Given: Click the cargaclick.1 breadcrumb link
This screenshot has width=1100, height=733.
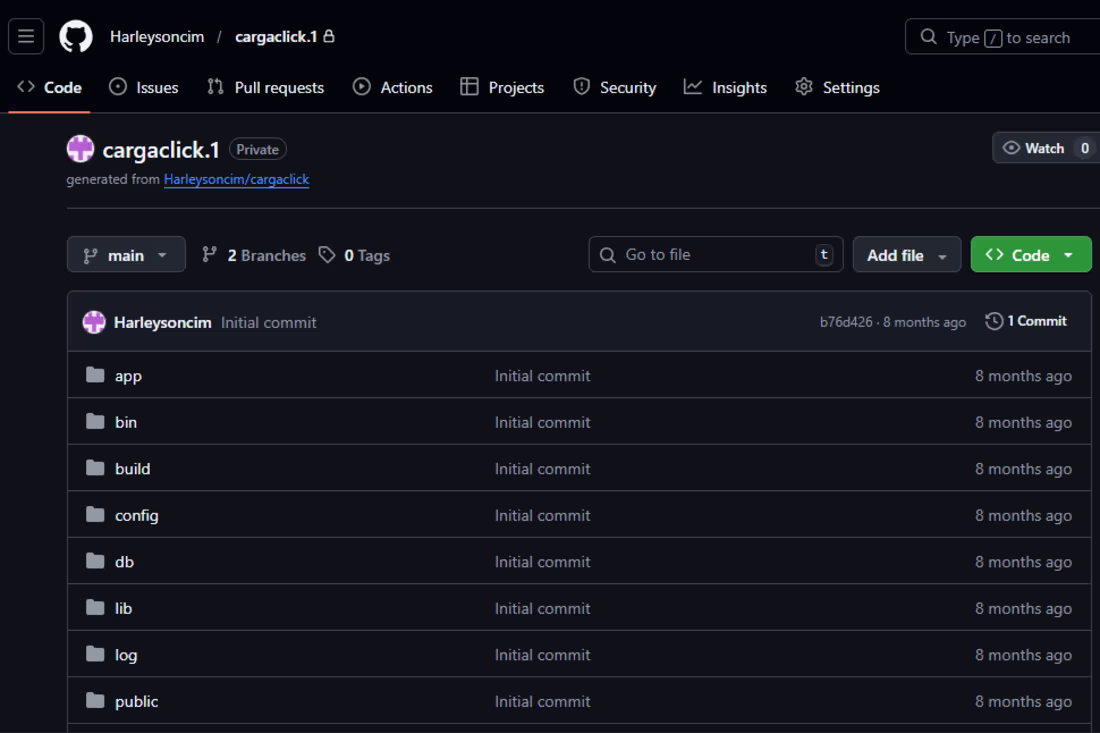Looking at the screenshot, I should pyautogui.click(x=276, y=36).
